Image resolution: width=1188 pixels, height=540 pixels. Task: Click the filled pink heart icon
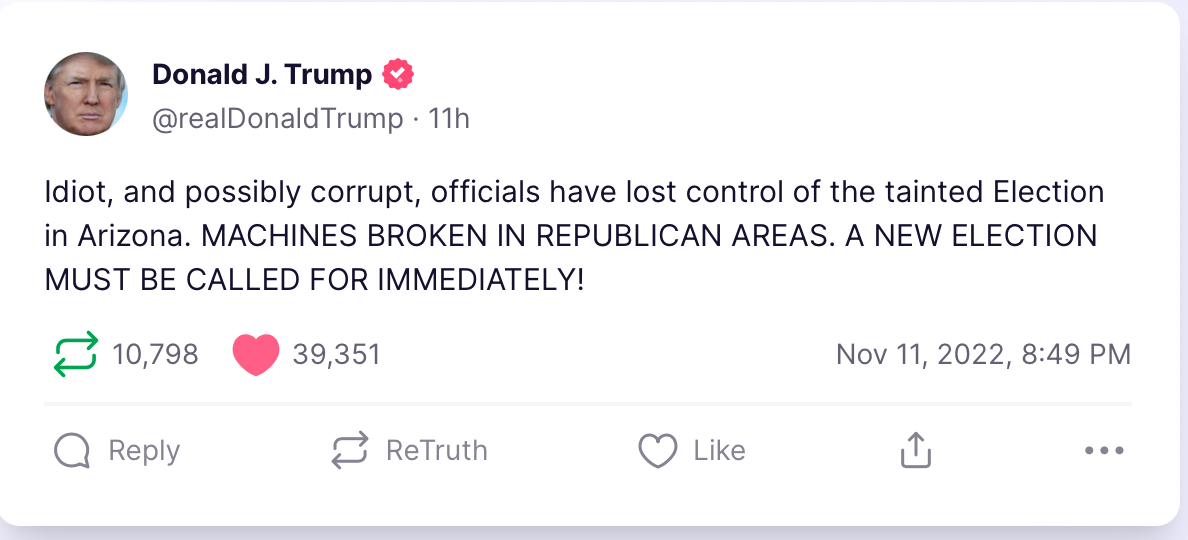pyautogui.click(x=255, y=354)
